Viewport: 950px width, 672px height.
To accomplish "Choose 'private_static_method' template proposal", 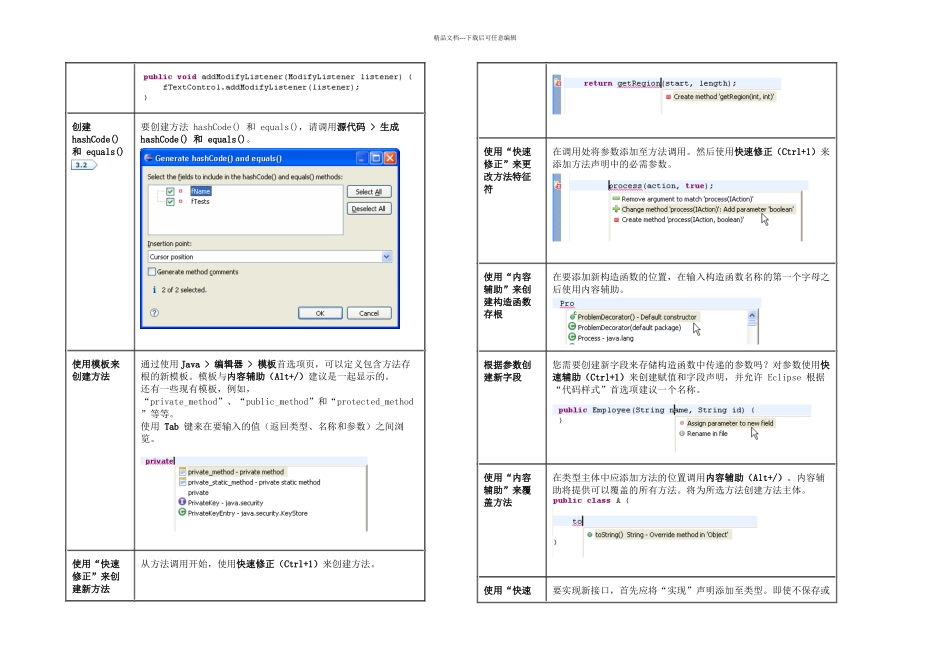I will [254, 482].
